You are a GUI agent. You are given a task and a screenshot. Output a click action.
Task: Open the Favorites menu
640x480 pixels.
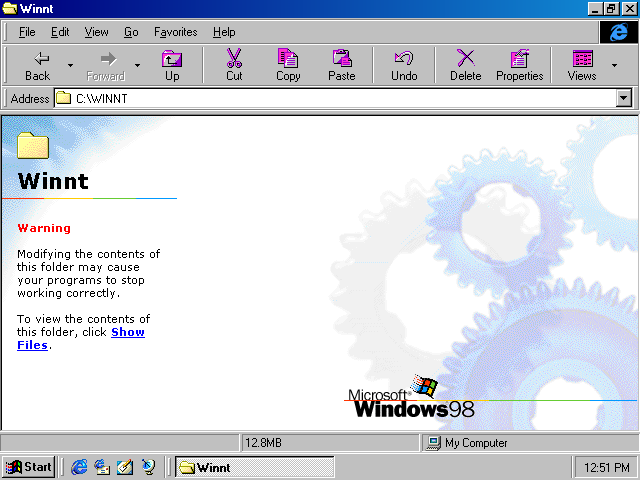(176, 32)
